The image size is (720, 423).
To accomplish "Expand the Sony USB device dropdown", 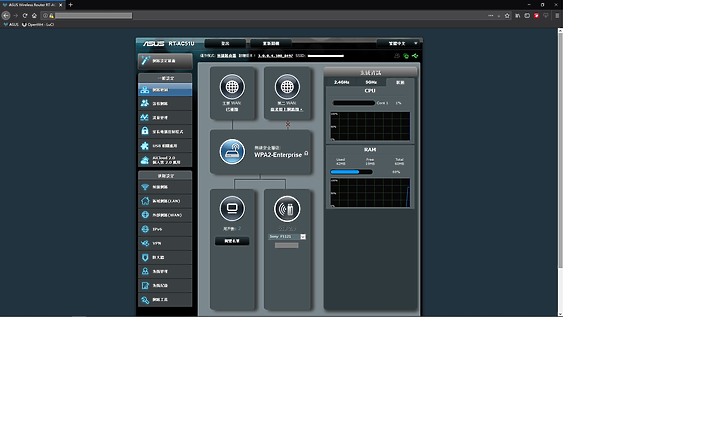I will pyautogui.click(x=303, y=237).
